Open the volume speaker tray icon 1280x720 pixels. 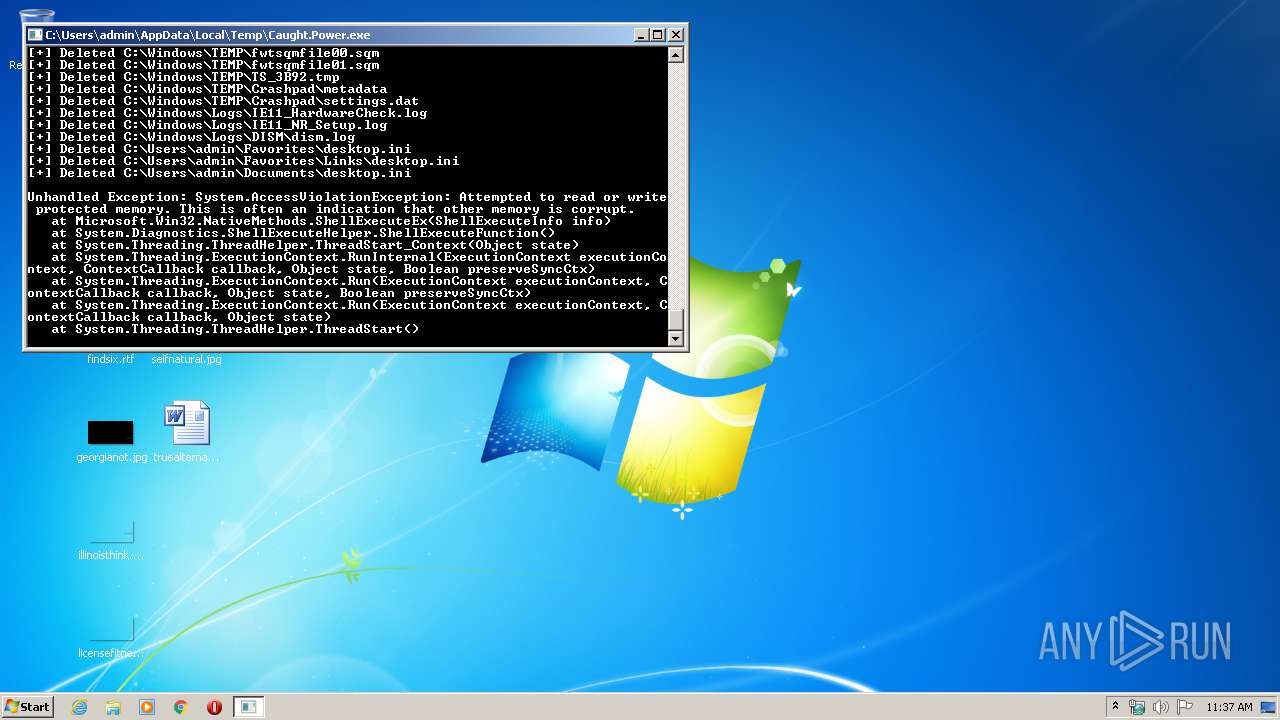coord(1161,707)
